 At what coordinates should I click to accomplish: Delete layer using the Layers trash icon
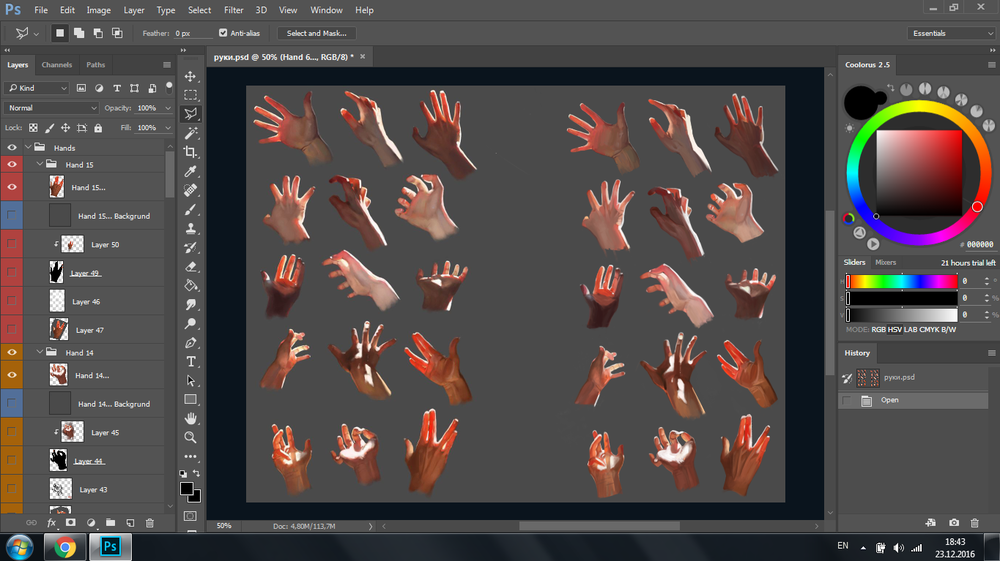tap(150, 522)
